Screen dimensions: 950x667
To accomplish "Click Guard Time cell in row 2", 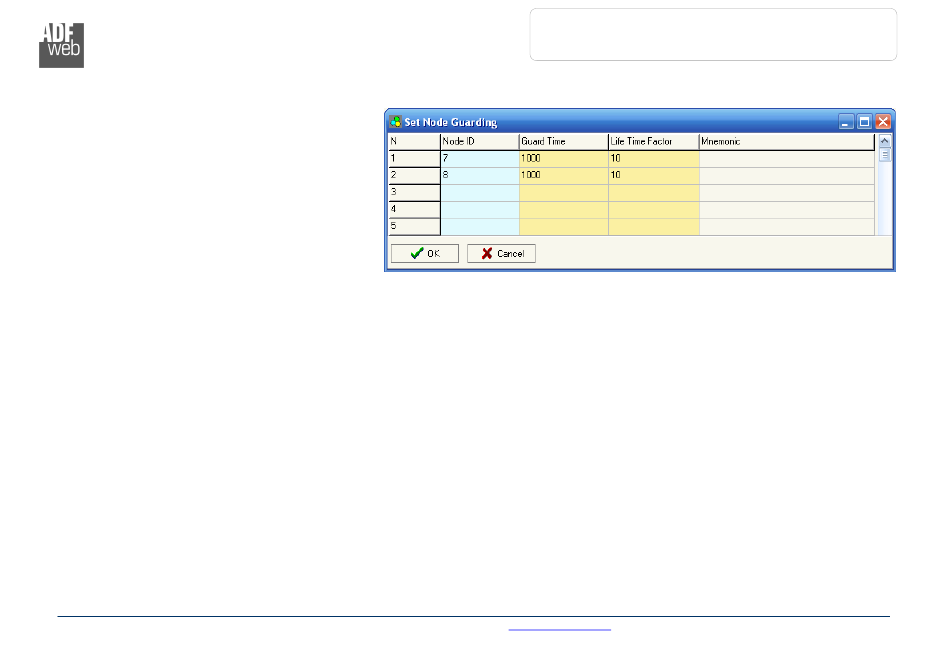I will [563, 176].
